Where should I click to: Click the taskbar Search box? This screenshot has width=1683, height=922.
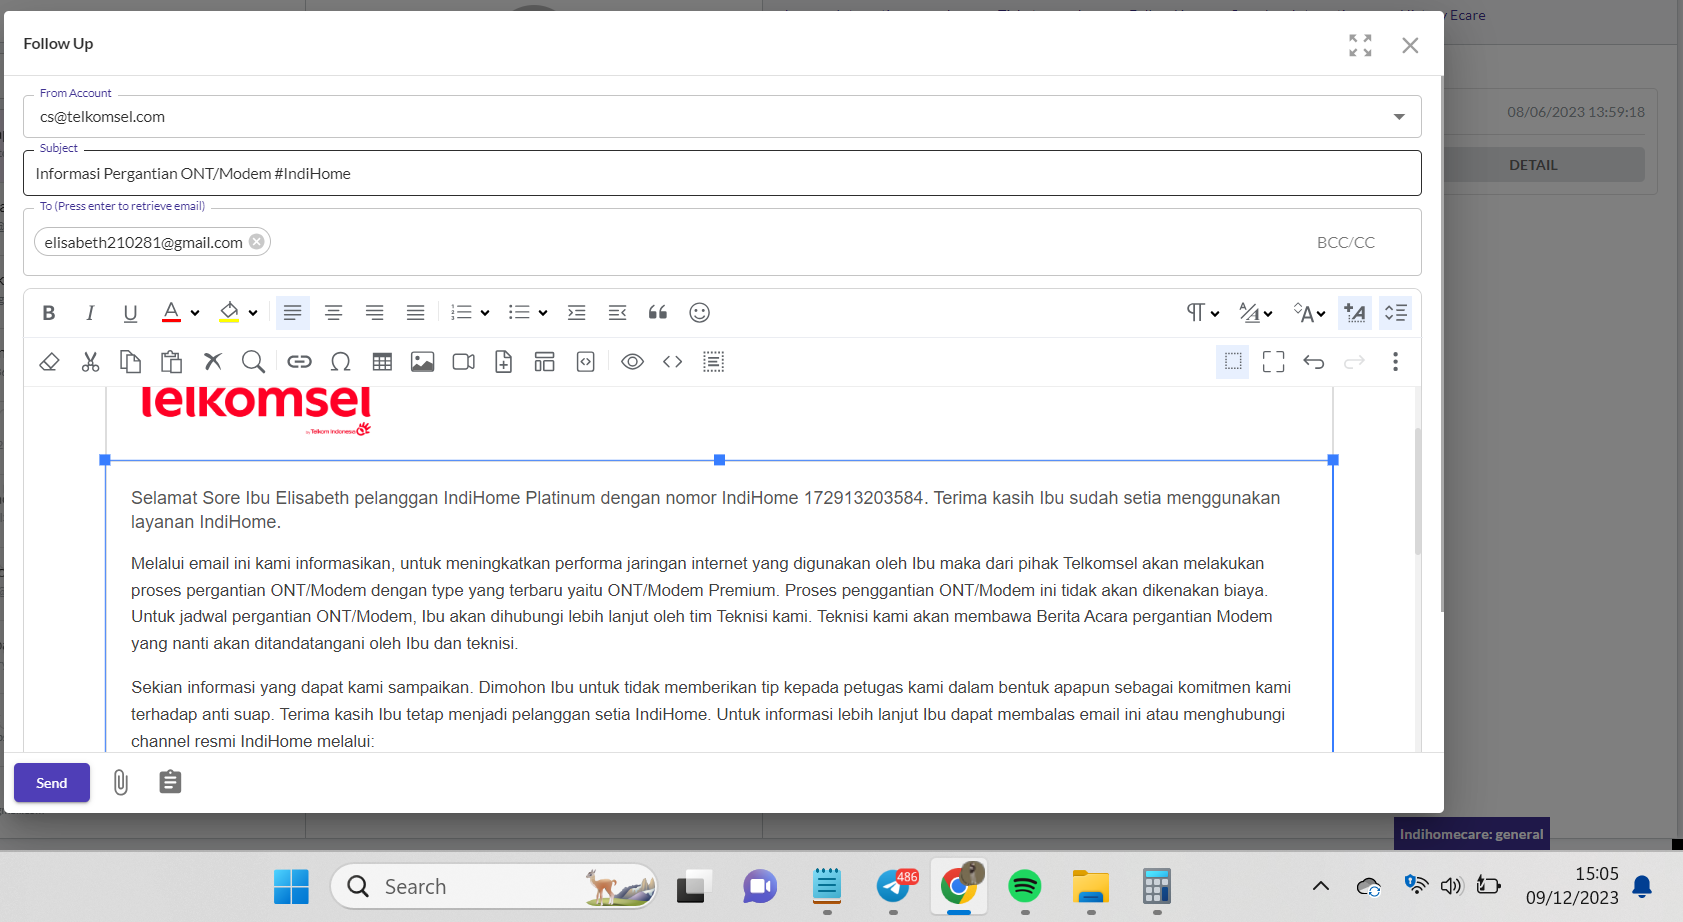tap(494, 886)
